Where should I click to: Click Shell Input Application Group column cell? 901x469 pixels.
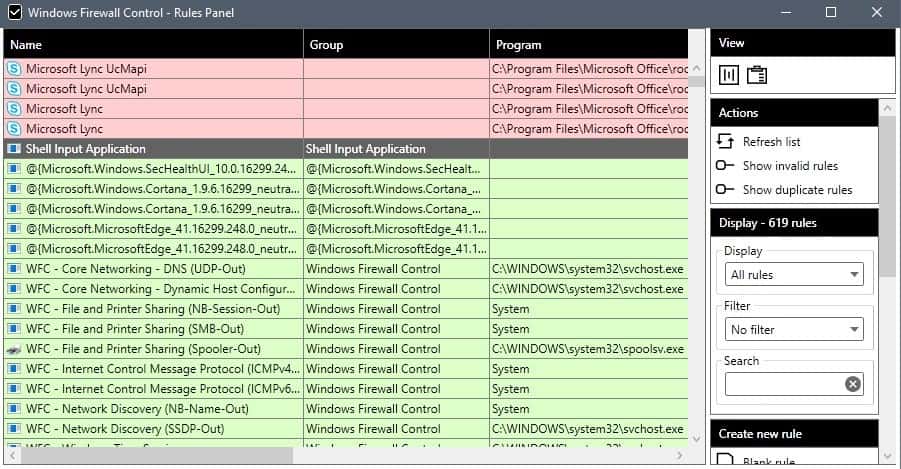pos(396,148)
